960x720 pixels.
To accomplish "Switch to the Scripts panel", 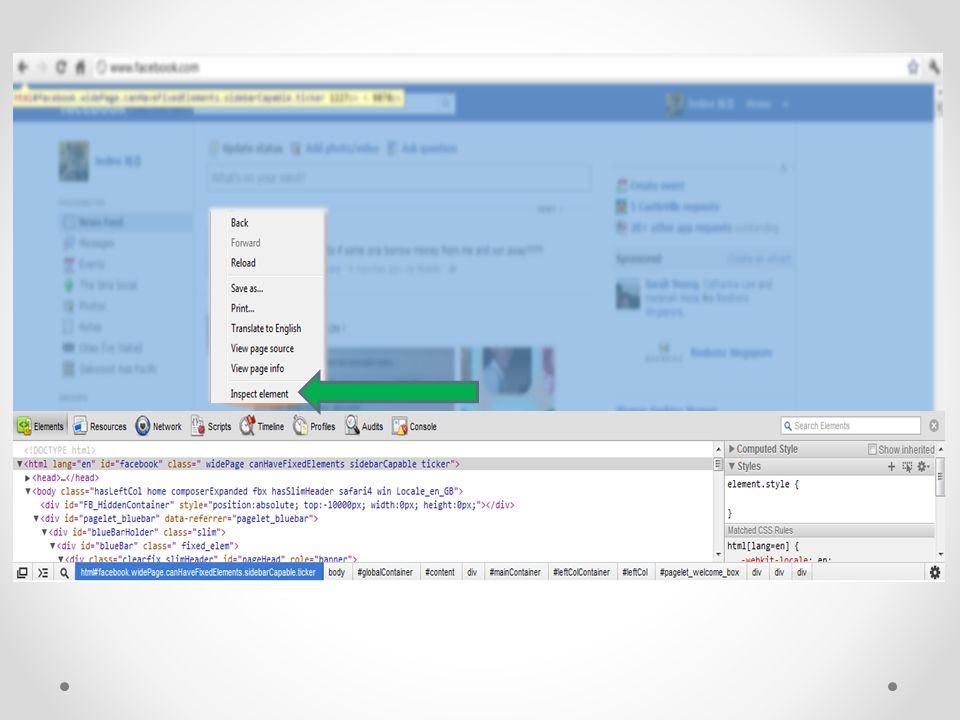I will point(211,426).
